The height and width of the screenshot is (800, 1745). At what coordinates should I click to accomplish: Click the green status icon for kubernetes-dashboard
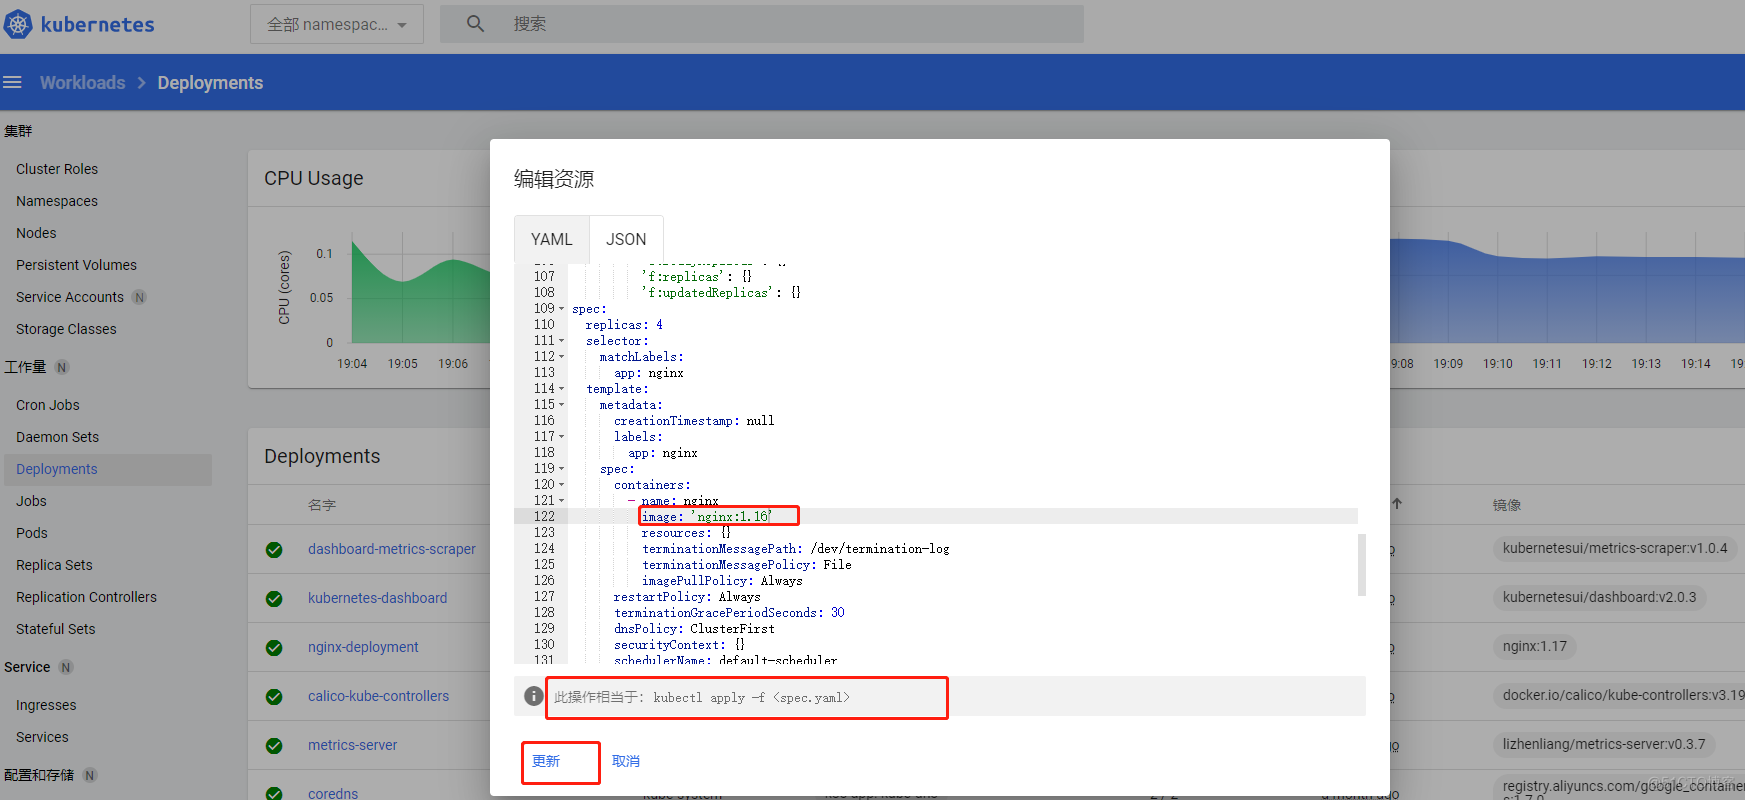(274, 599)
